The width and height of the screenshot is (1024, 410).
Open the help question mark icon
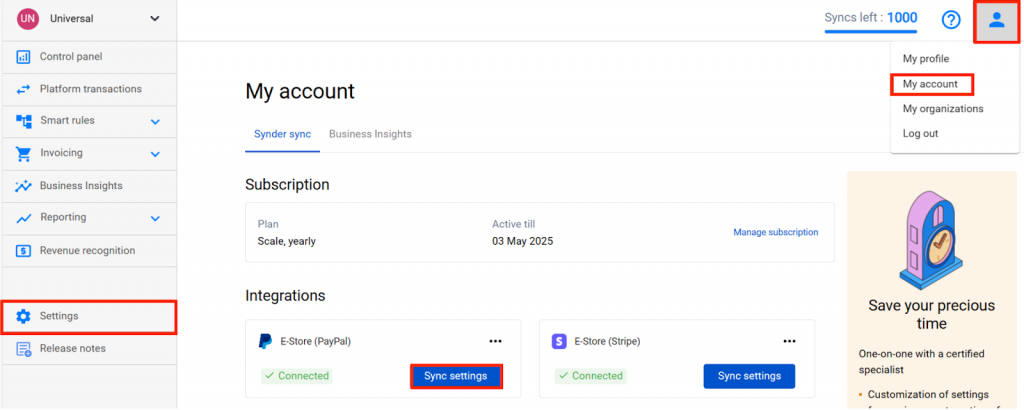[951, 20]
